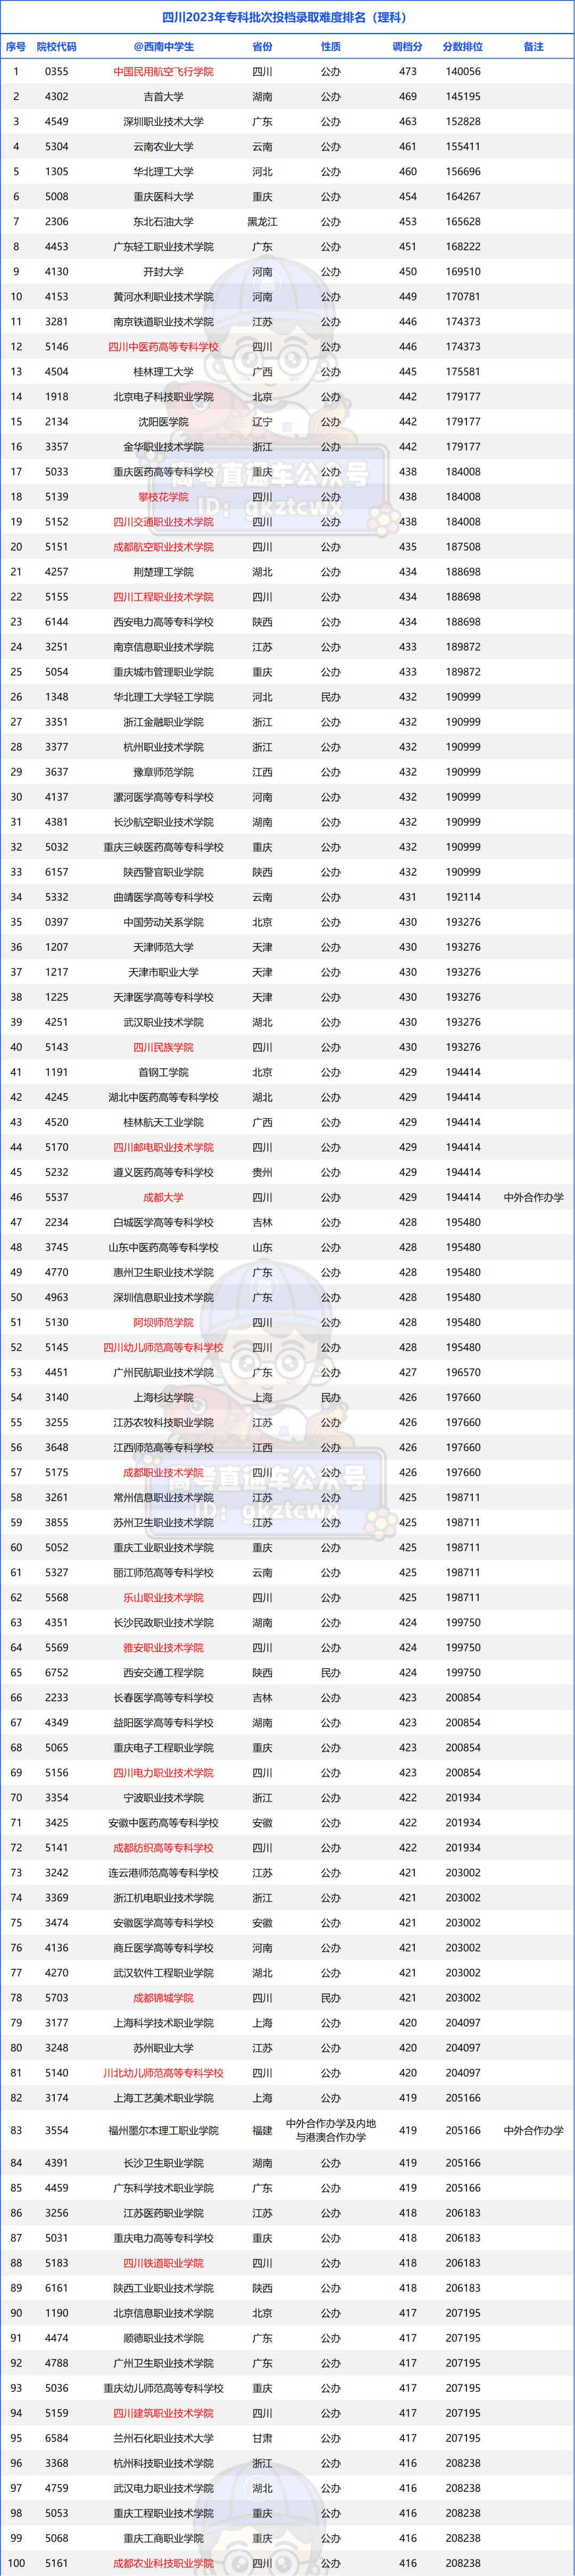Click 开封大学 school name

(x=163, y=272)
